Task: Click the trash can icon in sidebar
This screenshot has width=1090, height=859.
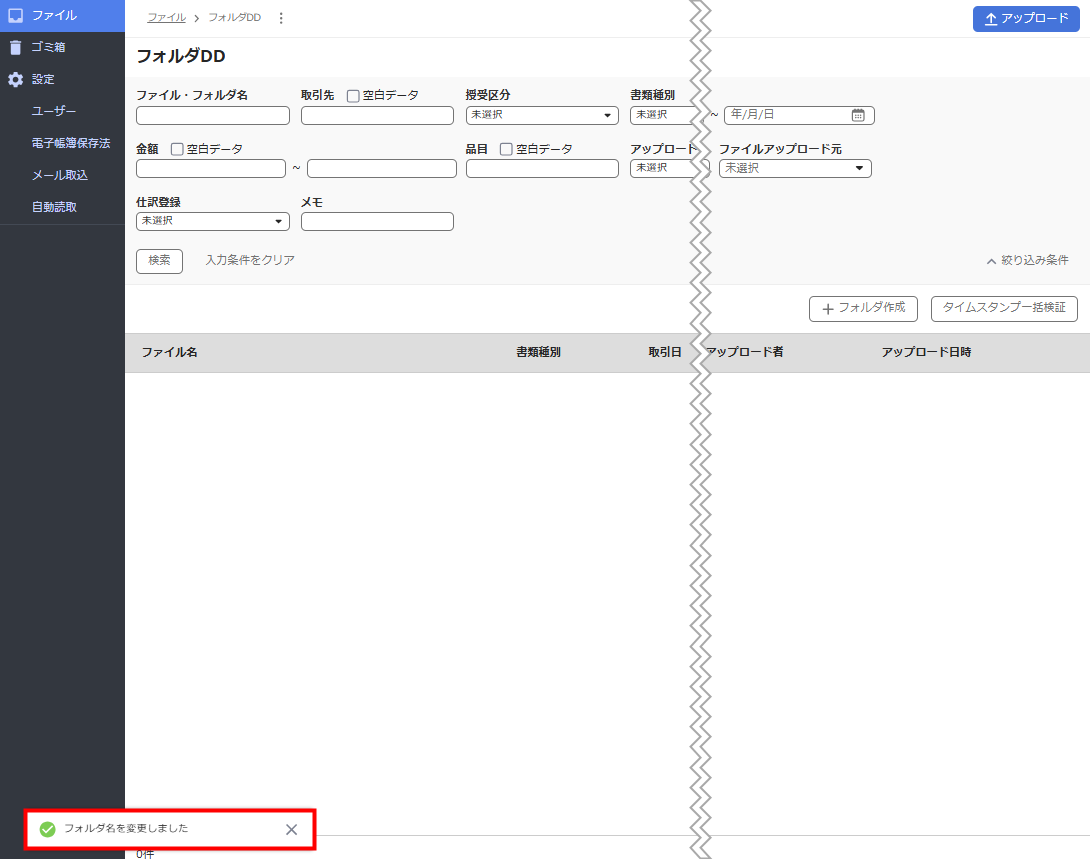Action: (x=15, y=47)
